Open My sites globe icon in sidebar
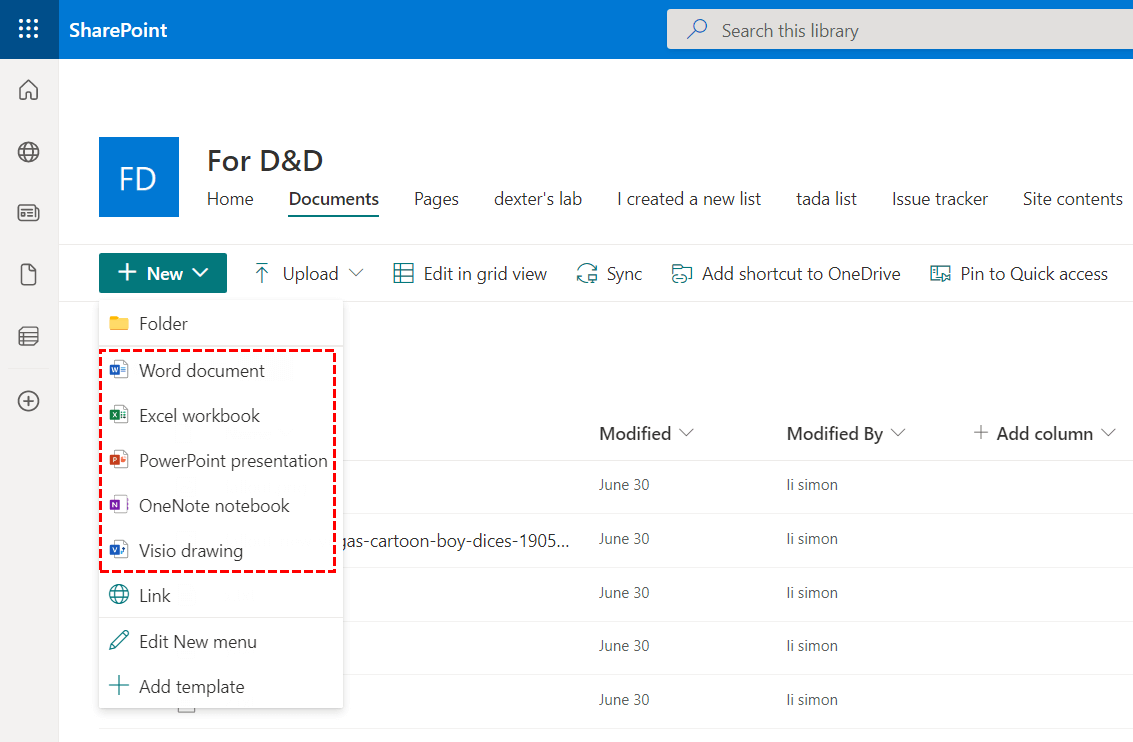Image resolution: width=1133 pixels, height=742 pixels. point(29,152)
